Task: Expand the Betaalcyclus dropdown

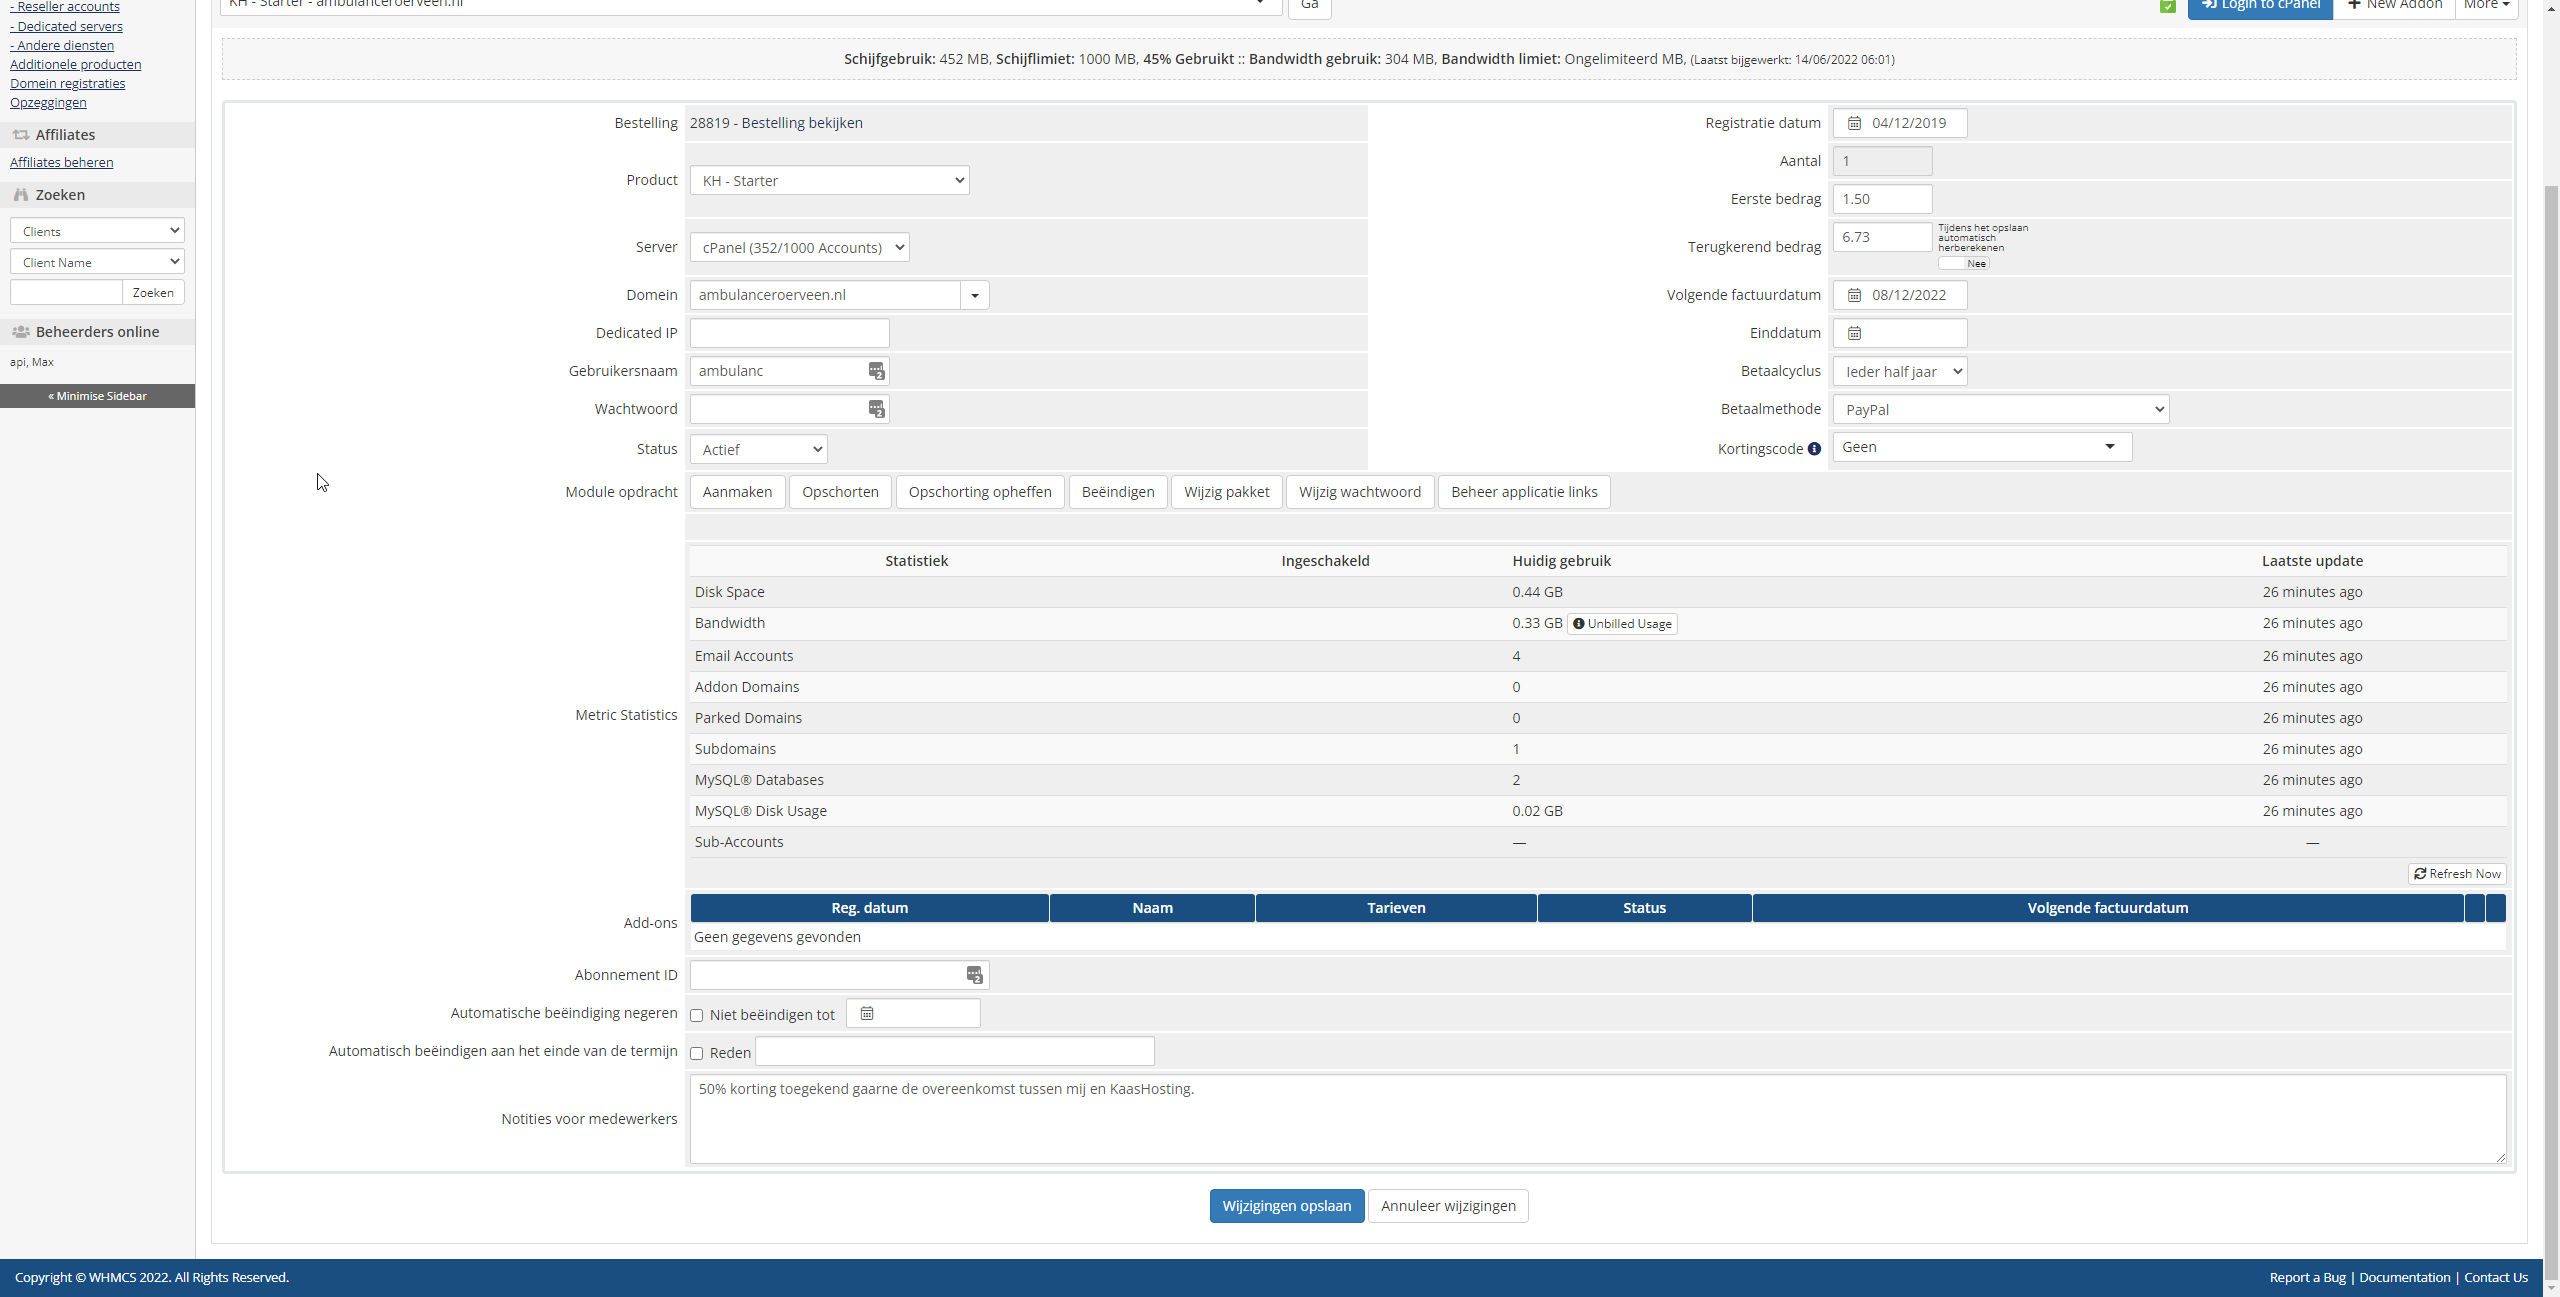Action: coord(1899,372)
